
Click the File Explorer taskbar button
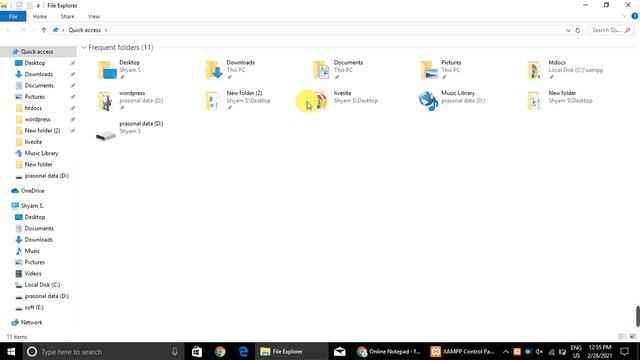[x=291, y=351]
